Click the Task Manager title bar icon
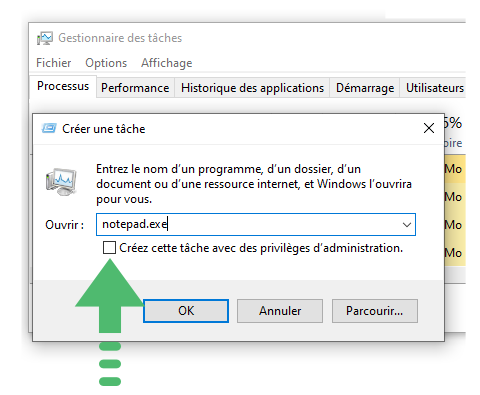 pyautogui.click(x=45, y=38)
